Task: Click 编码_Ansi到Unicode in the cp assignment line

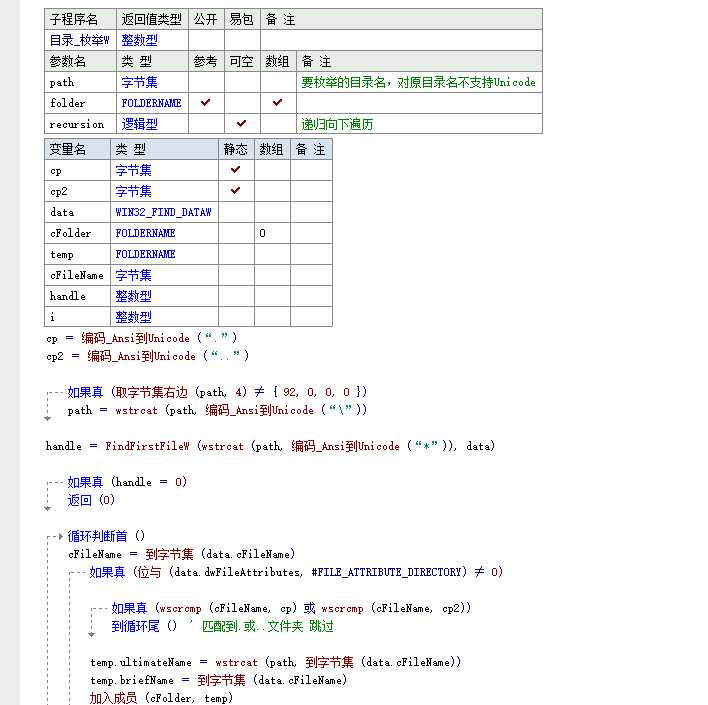Action: (x=135, y=338)
